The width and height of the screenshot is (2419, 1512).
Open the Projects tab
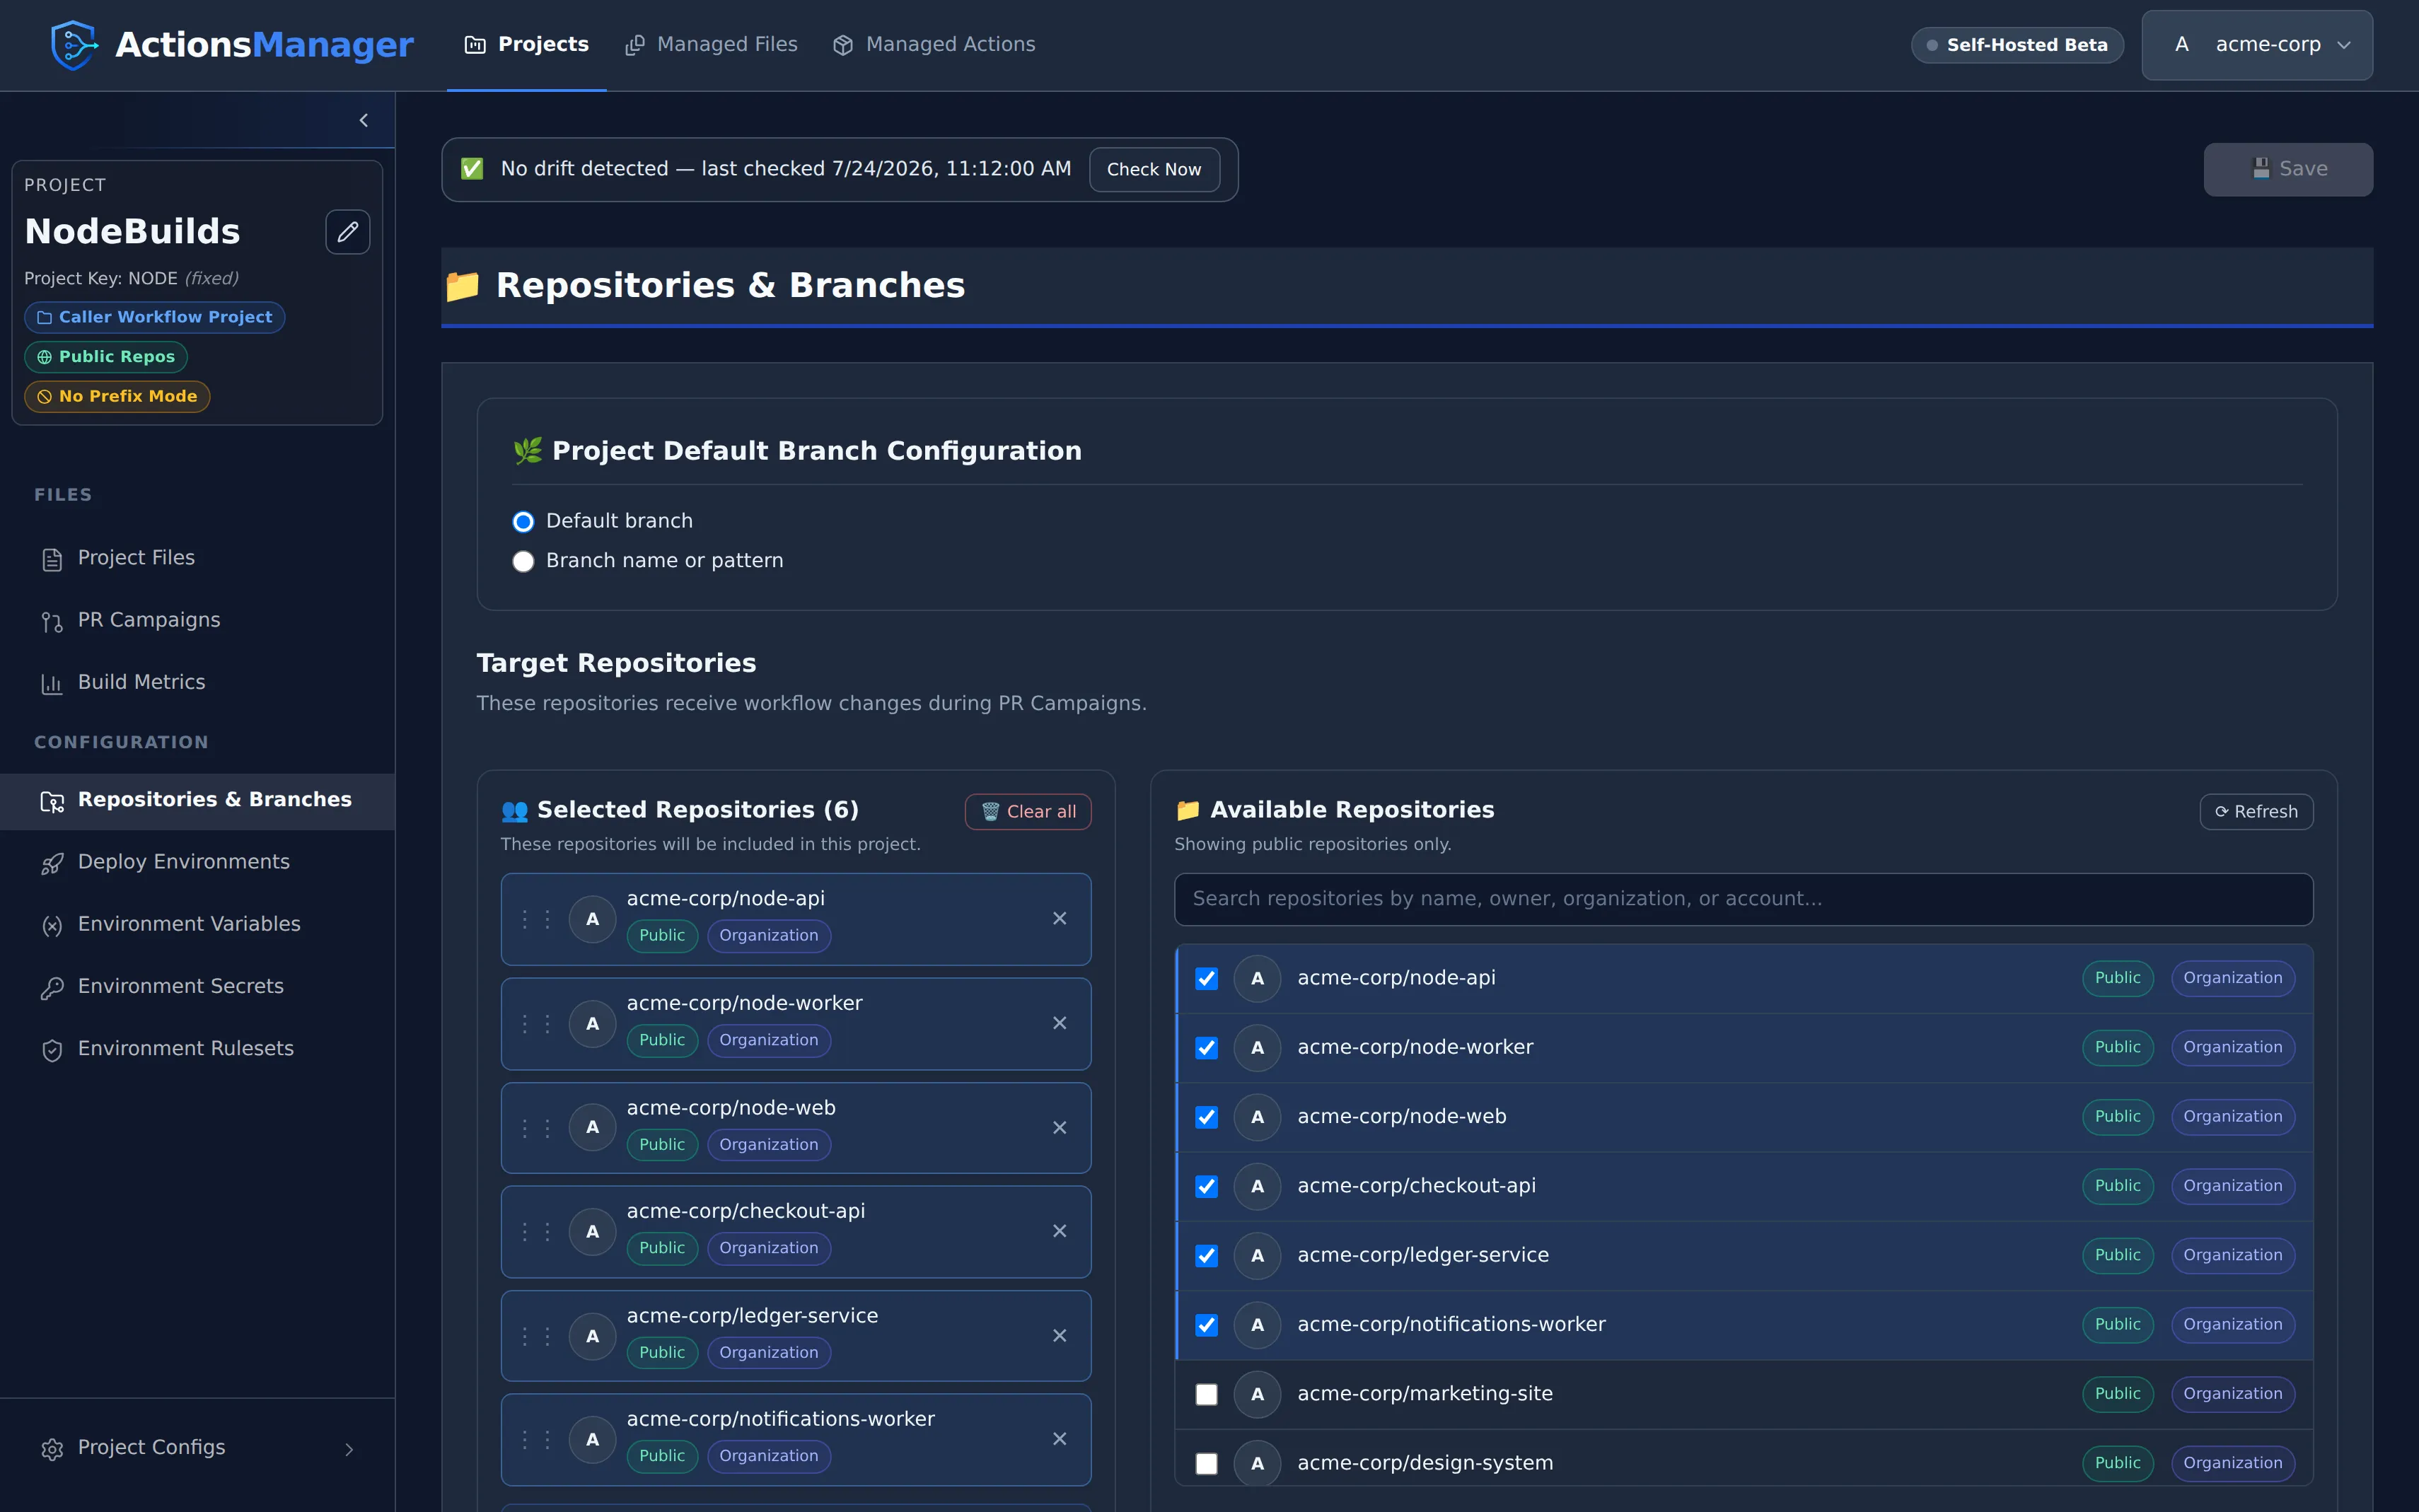coord(526,45)
